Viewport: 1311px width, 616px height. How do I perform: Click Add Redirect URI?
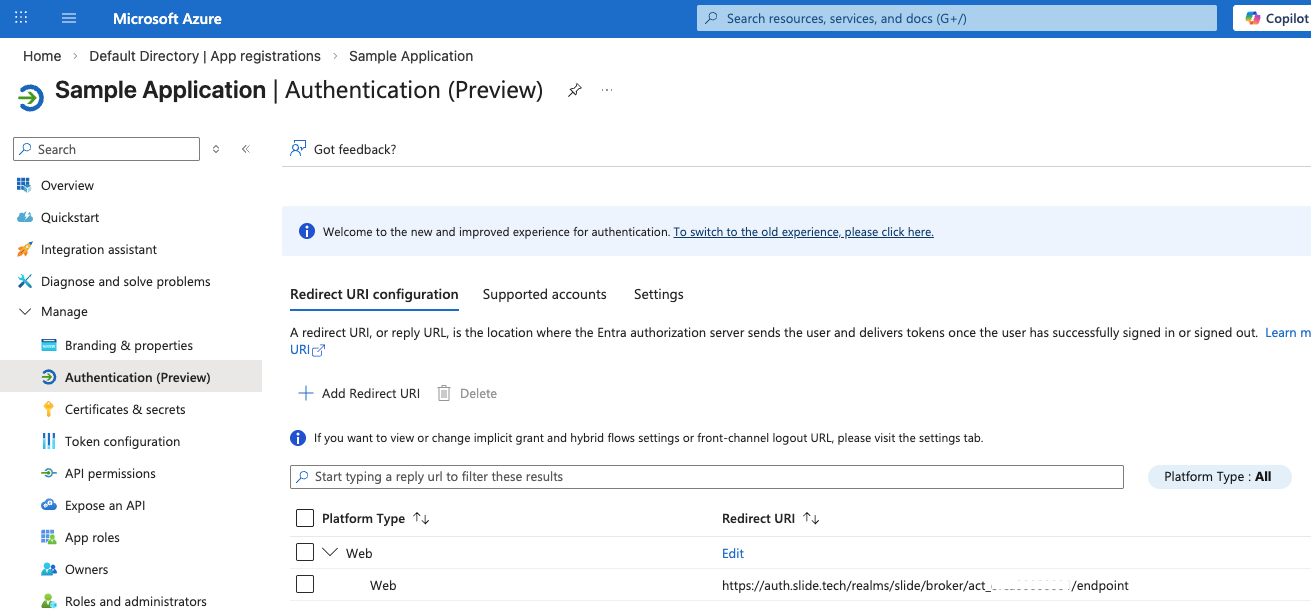(x=358, y=393)
